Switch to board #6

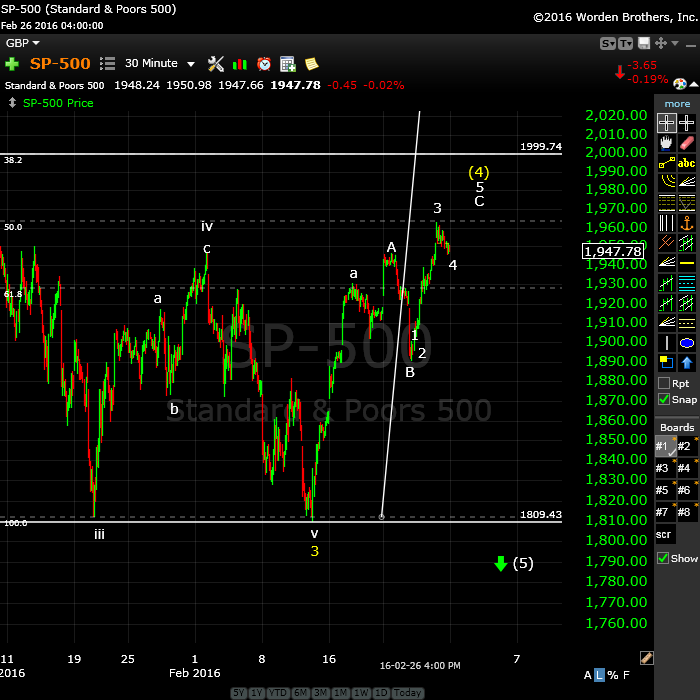686,490
